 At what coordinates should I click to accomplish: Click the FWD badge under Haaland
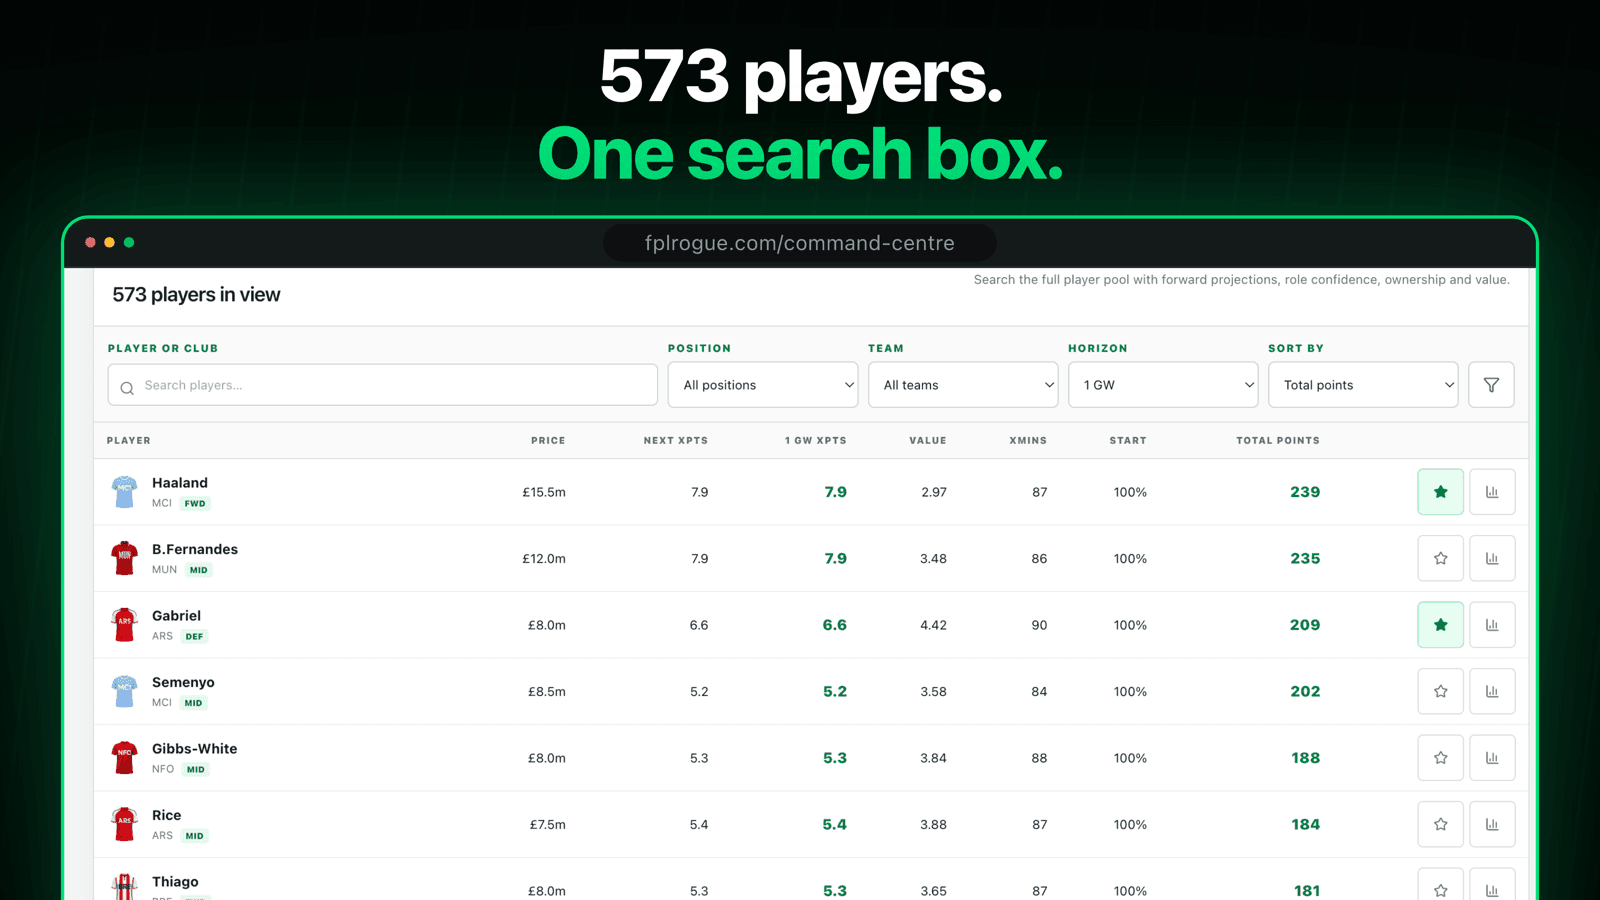tap(195, 504)
